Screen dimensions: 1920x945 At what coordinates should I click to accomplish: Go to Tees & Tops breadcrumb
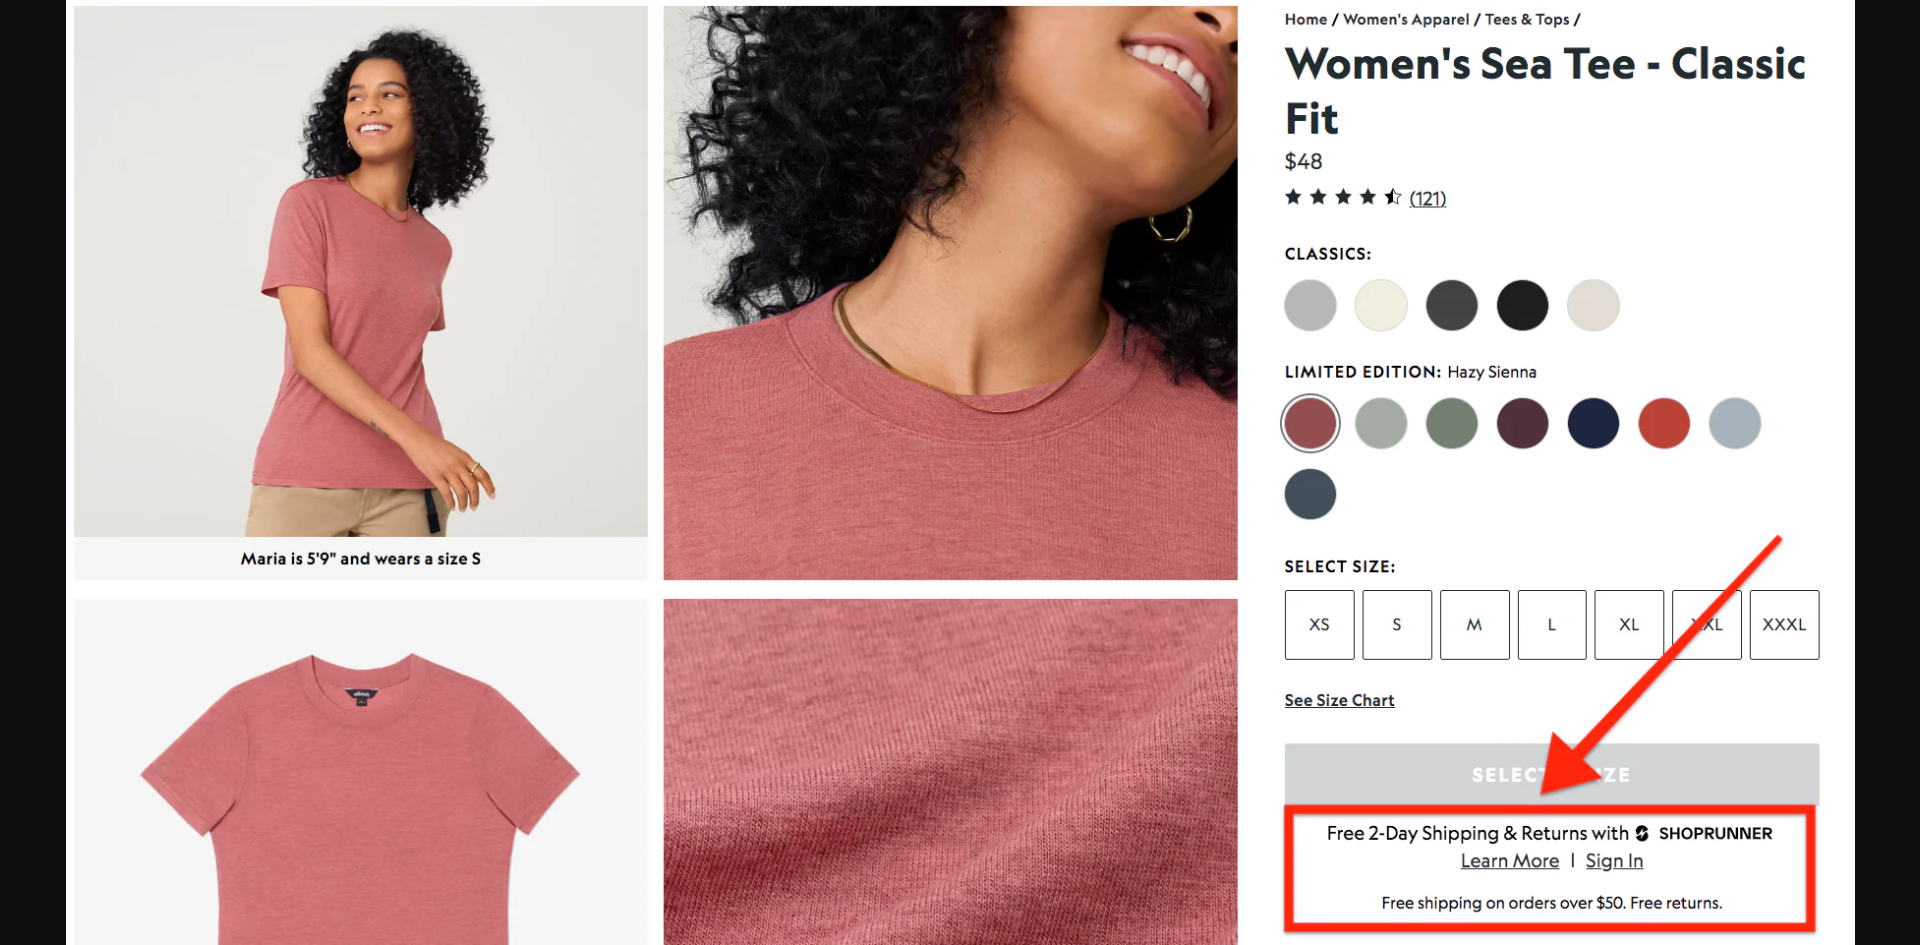tap(1526, 19)
